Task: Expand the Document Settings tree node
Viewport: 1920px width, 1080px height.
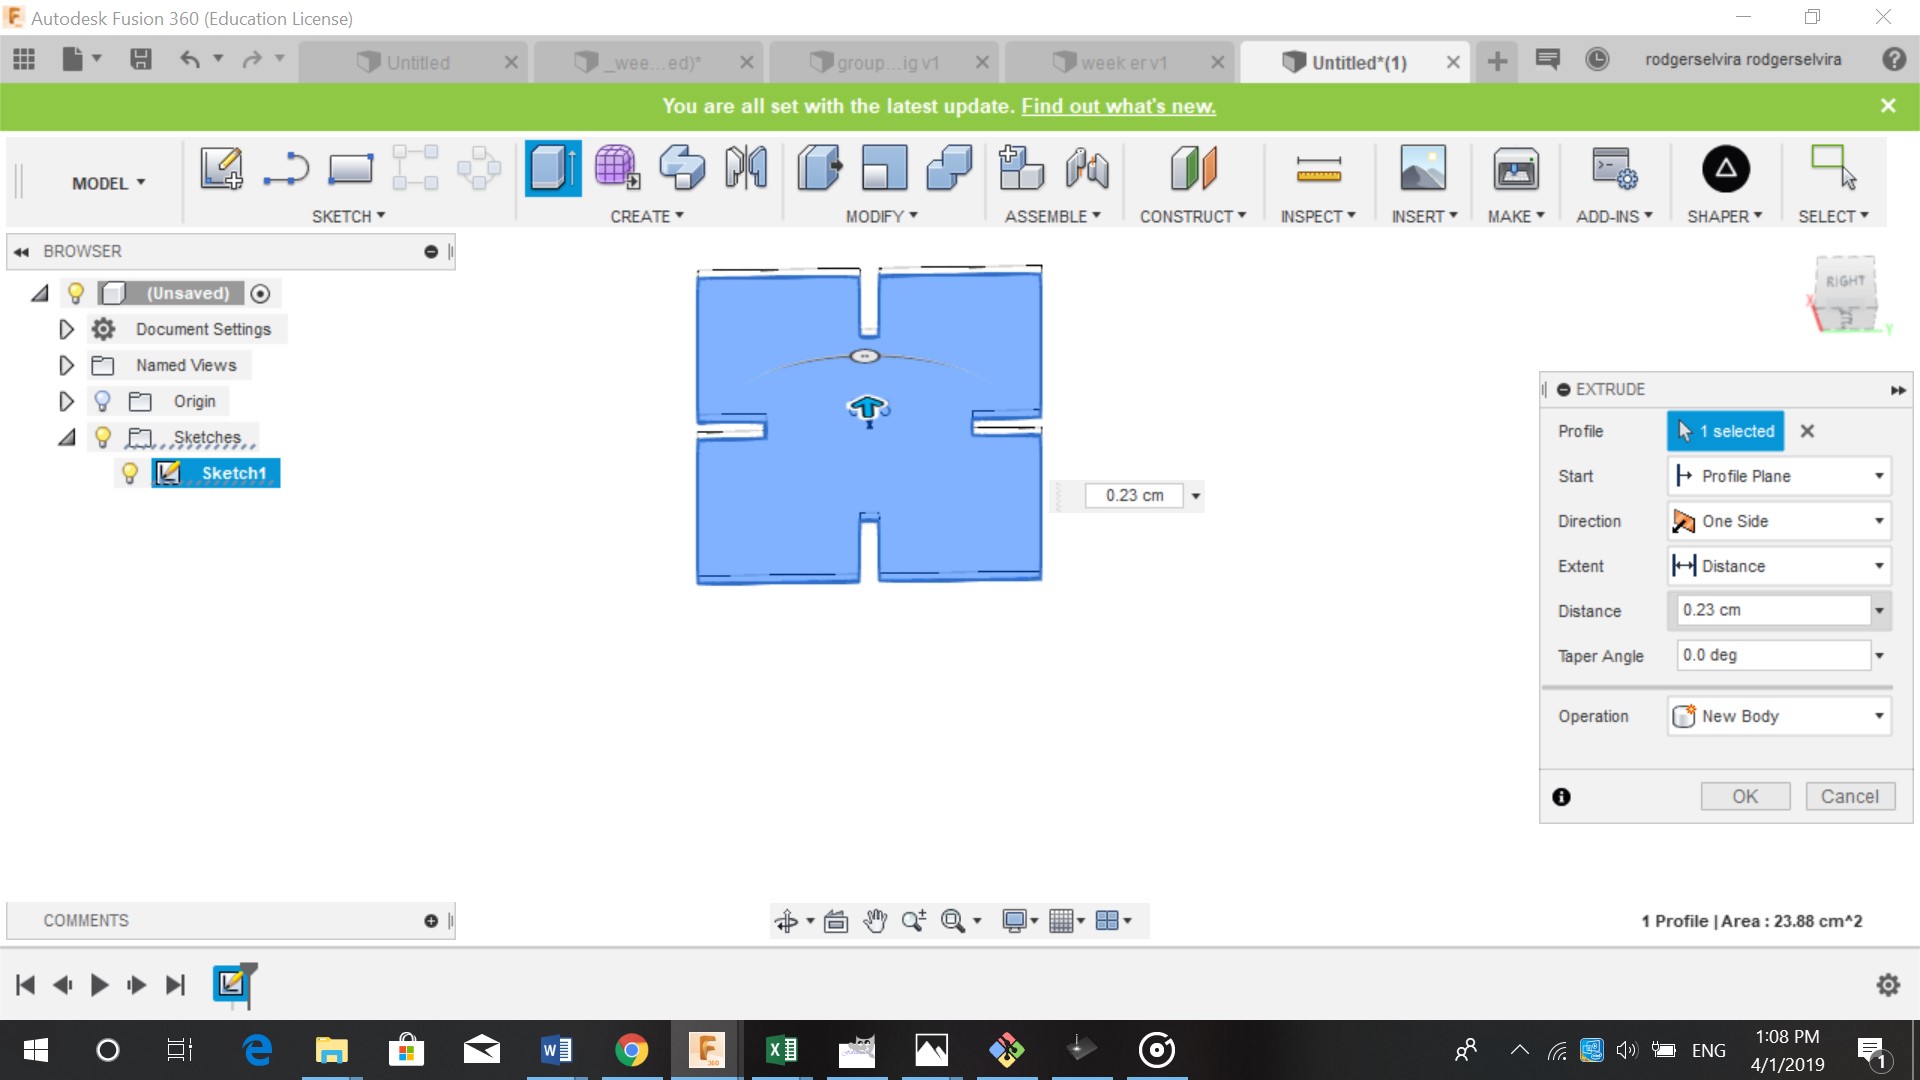Action: 66,329
